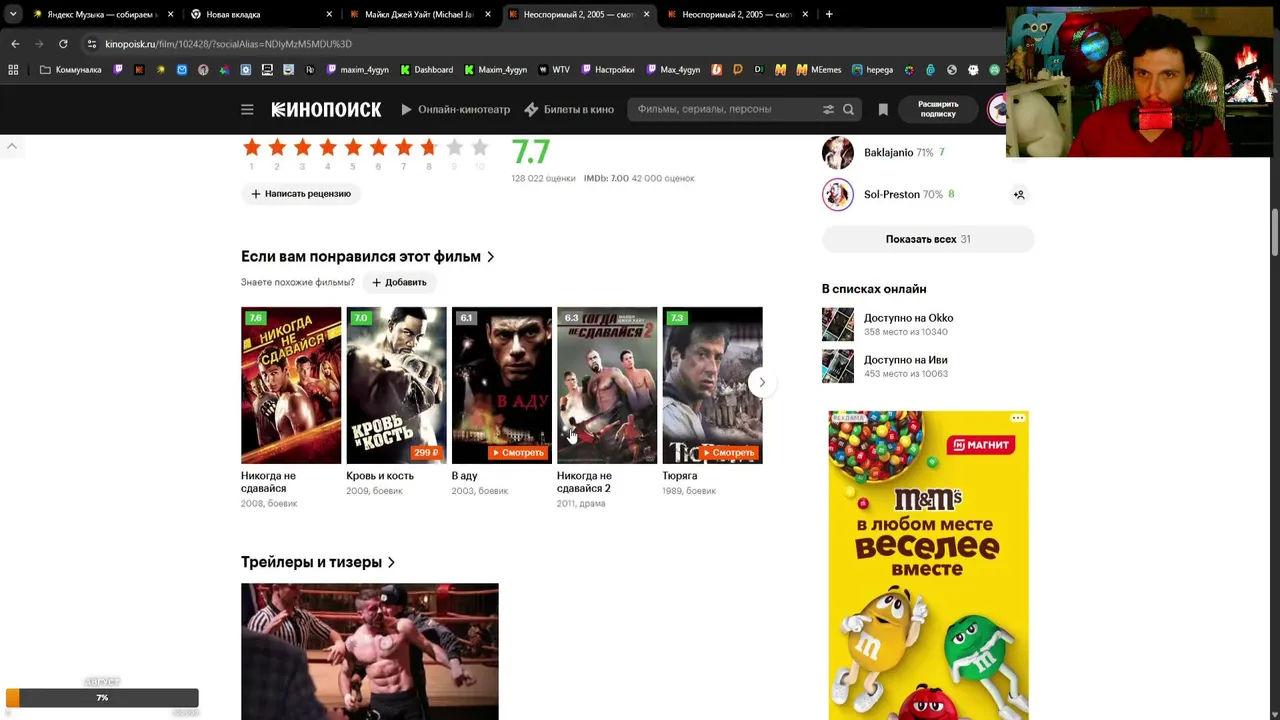Rate the film 10 stars
The width and height of the screenshot is (1280, 720).
pyautogui.click(x=480, y=148)
